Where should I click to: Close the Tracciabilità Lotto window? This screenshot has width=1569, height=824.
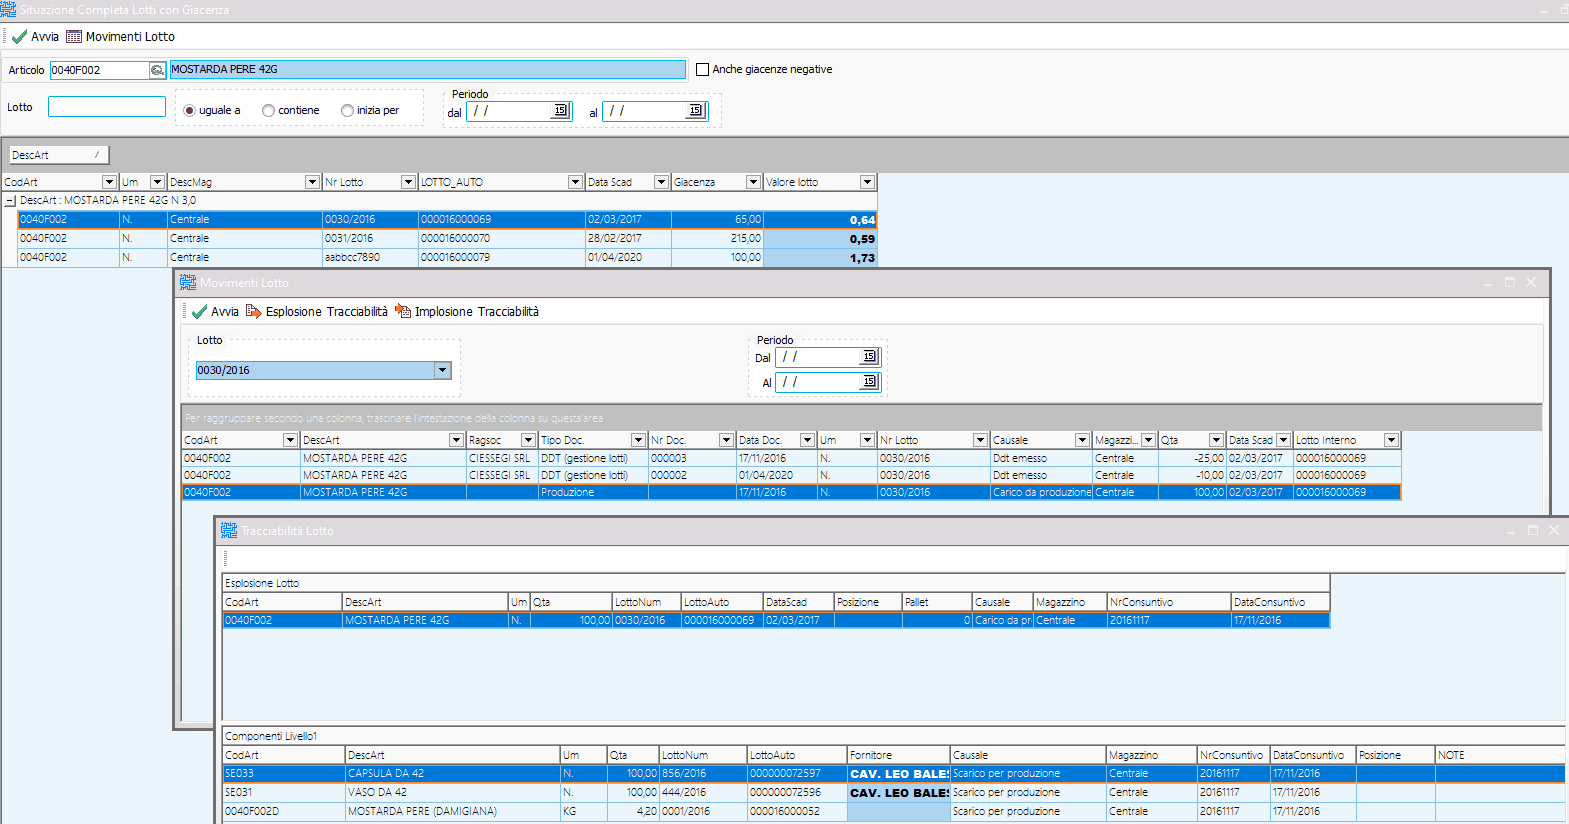tap(1554, 531)
